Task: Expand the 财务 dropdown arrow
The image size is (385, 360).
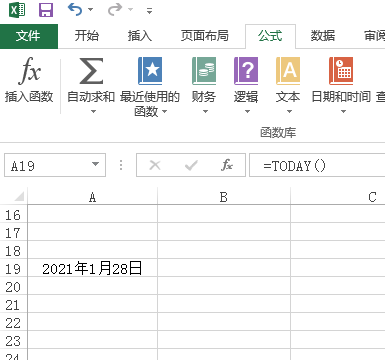Action: pyautogui.click(x=205, y=112)
